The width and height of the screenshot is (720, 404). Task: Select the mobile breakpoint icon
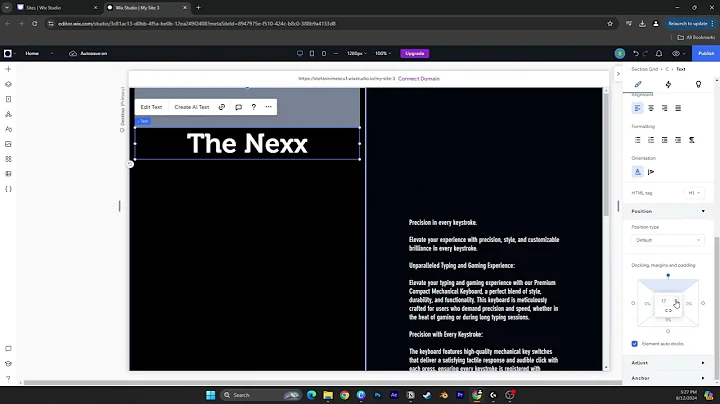point(324,53)
